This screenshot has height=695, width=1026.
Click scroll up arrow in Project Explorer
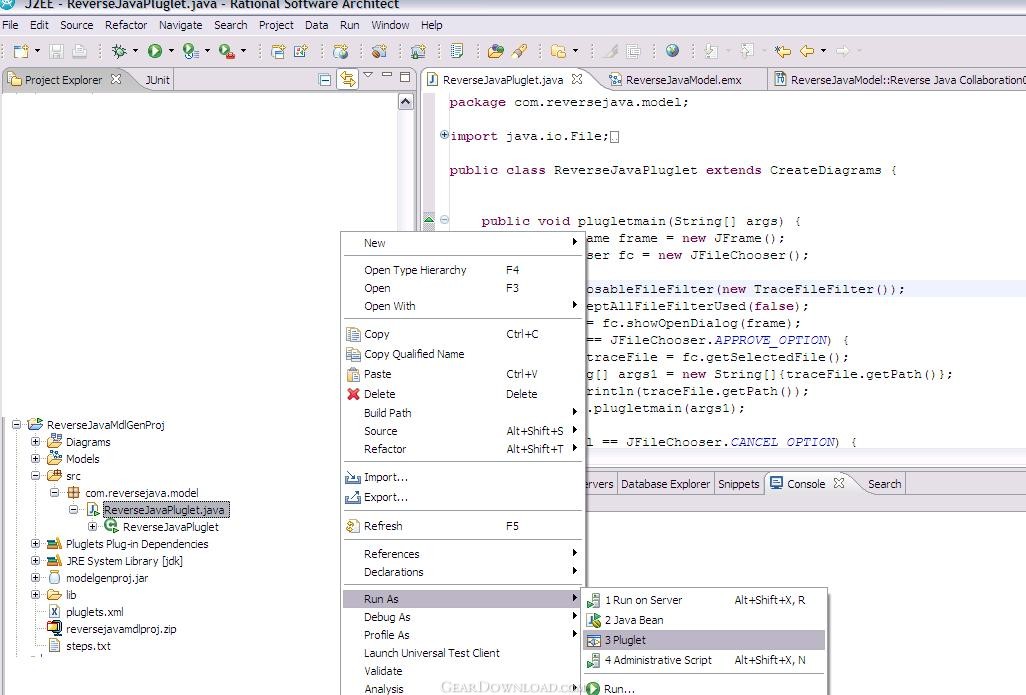tap(406, 101)
